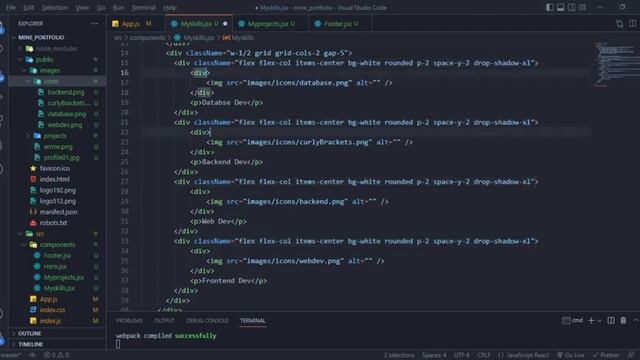Image resolution: width=640 pixels, height=360 pixels.
Task: Open the launch profile dropdown arrow next to plus
Action: tap(599, 321)
